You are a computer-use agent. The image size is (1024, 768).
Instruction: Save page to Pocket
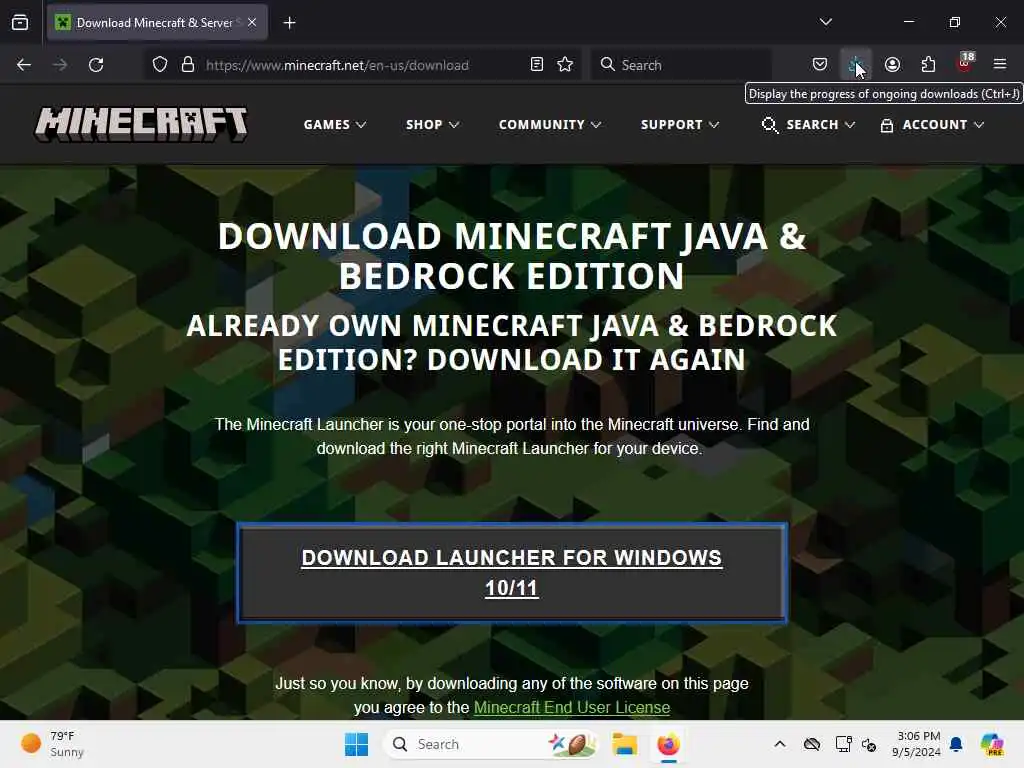coord(820,64)
